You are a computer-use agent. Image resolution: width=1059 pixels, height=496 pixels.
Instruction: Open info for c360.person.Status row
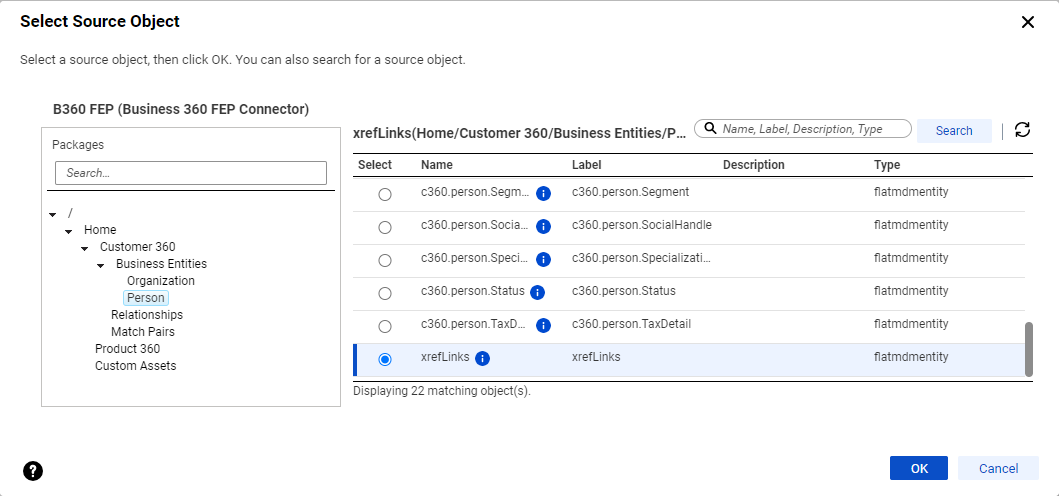[x=538, y=293]
